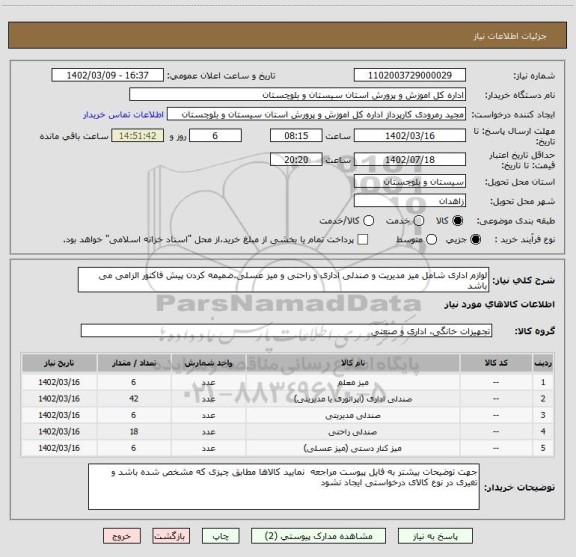Click the price validity date 1402/07/18 field
Viewport: 576px width, 557px height.
pyautogui.click(x=410, y=159)
